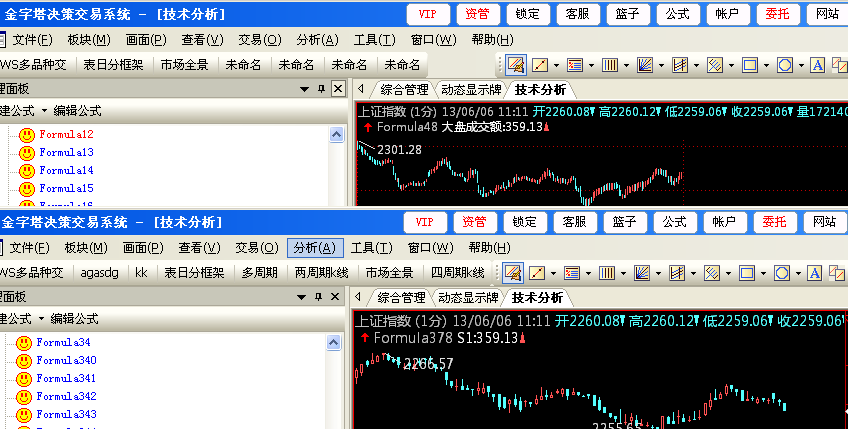Choose the text annotation A tool in top window
Image resolution: width=848 pixels, height=429 pixels.
click(818, 65)
